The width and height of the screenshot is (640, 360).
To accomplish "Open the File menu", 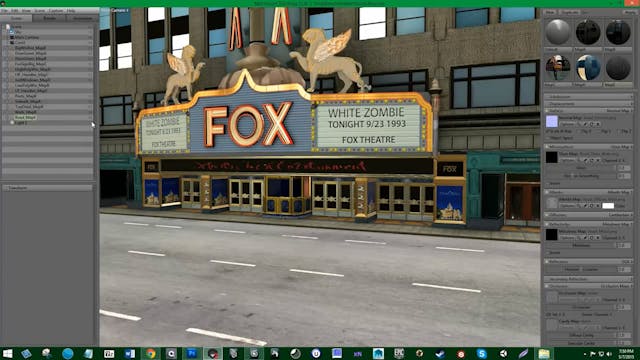I will point(4,11).
